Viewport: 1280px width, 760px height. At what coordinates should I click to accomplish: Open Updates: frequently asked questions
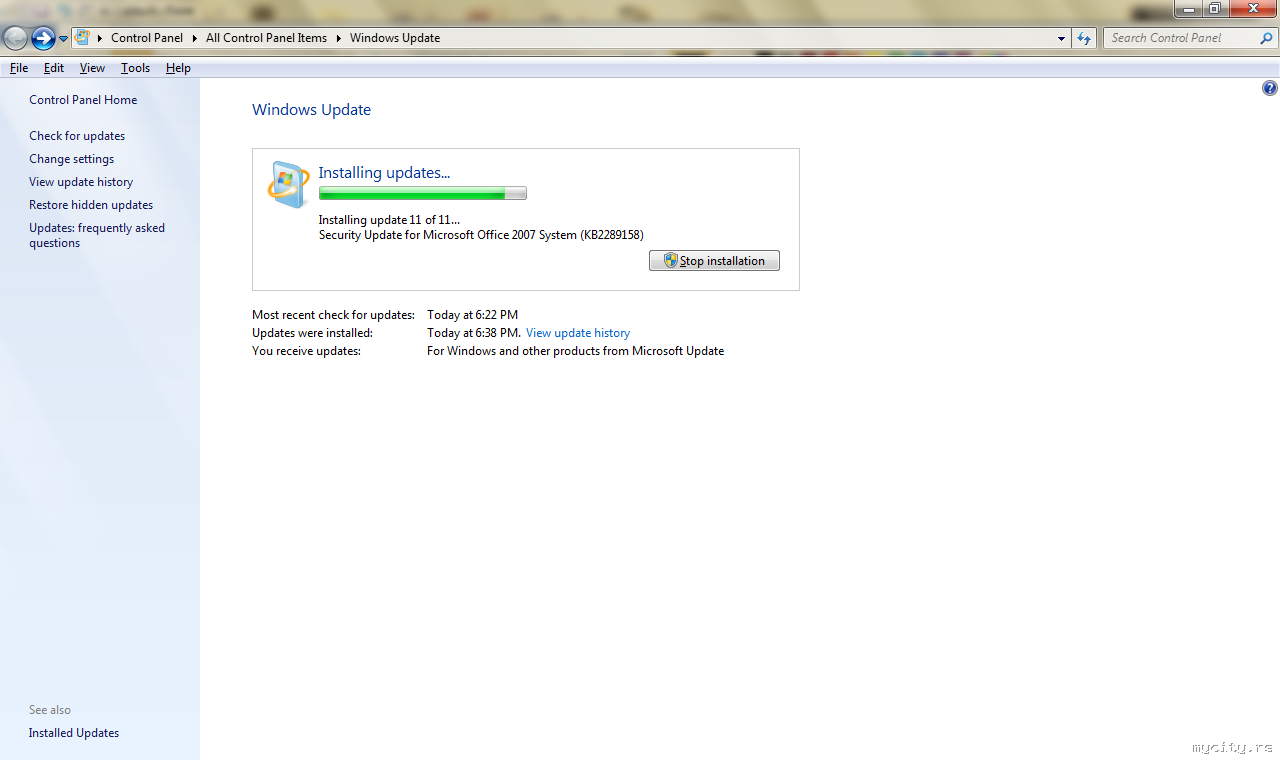coord(97,235)
